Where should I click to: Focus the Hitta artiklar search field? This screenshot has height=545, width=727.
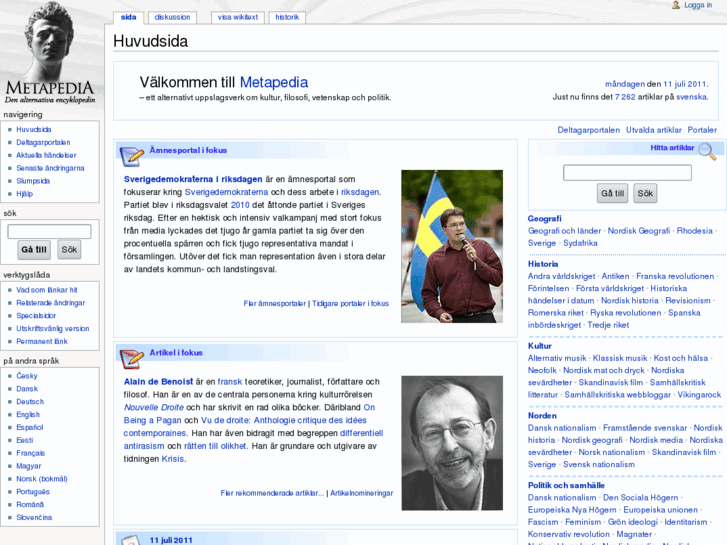tap(627, 173)
